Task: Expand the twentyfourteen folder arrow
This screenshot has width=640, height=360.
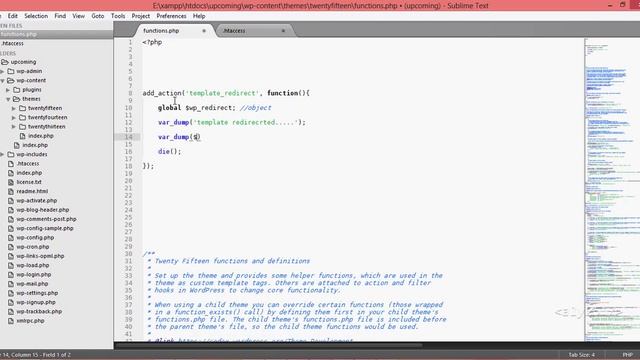Action: pos(14,118)
